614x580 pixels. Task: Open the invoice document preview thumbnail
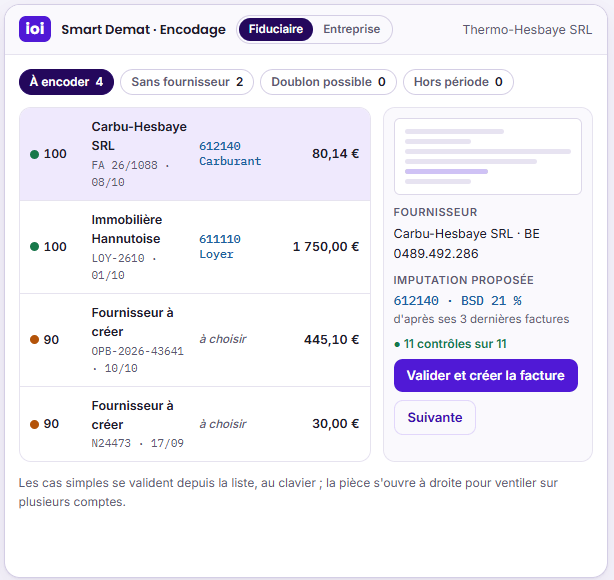488,157
